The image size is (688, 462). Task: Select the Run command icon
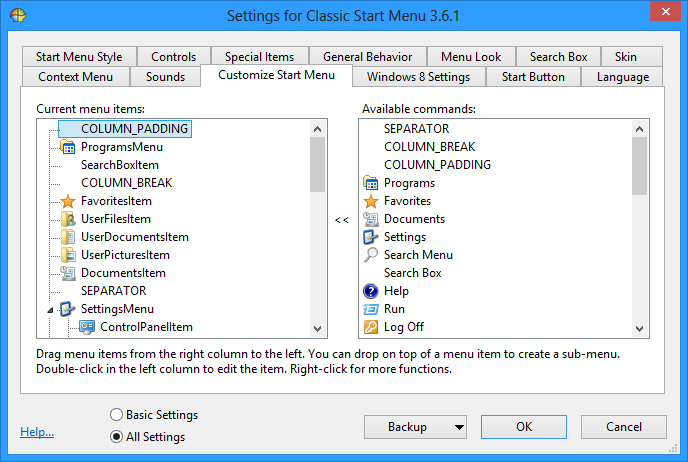tap(371, 309)
